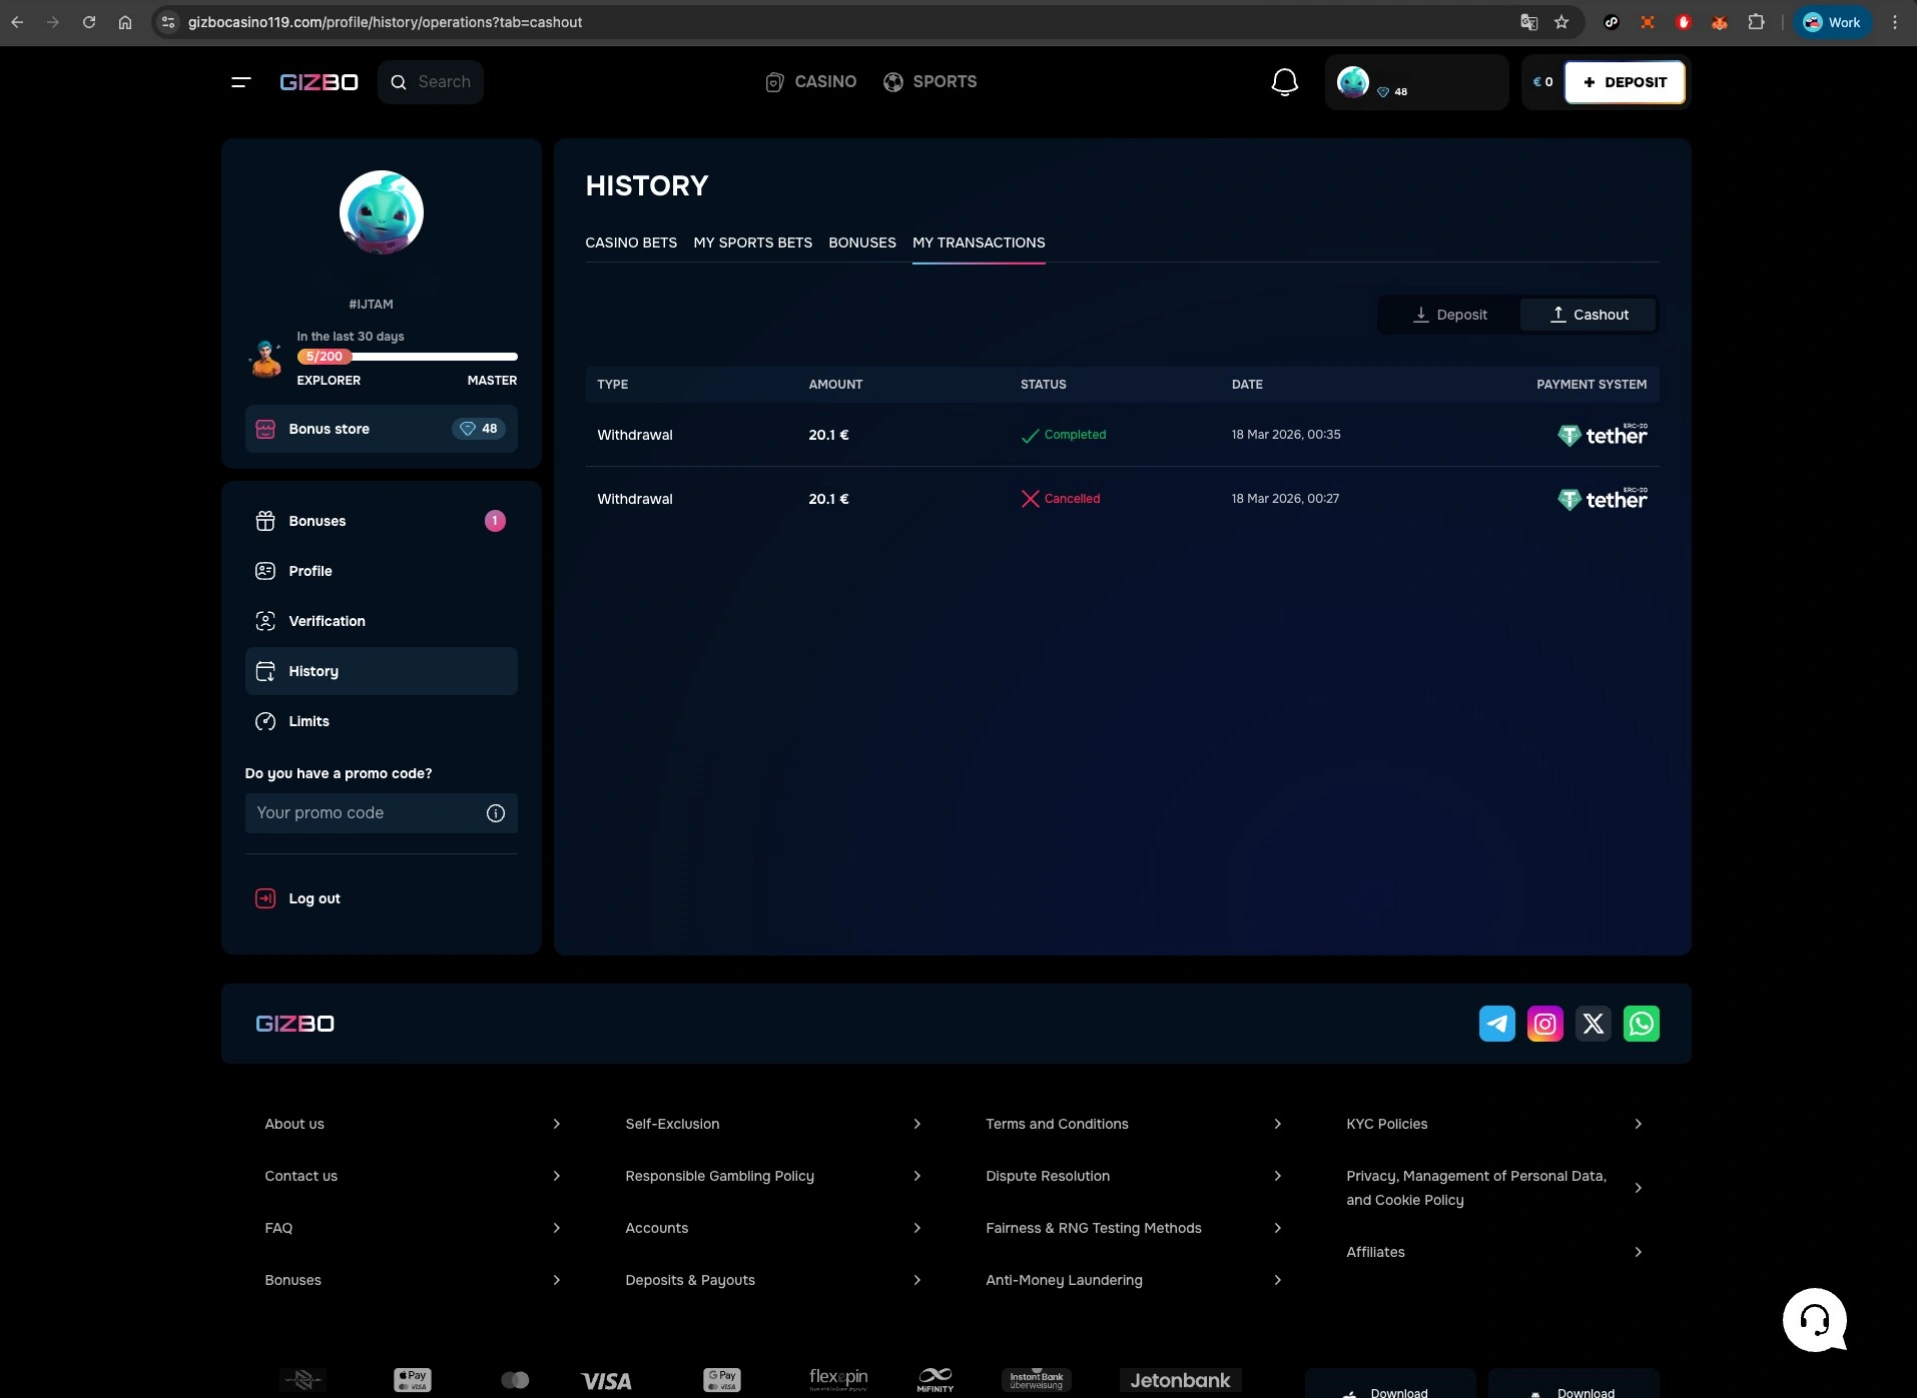This screenshot has width=1917, height=1398.
Task: Bookmark this page with the star icon
Action: 1561,22
